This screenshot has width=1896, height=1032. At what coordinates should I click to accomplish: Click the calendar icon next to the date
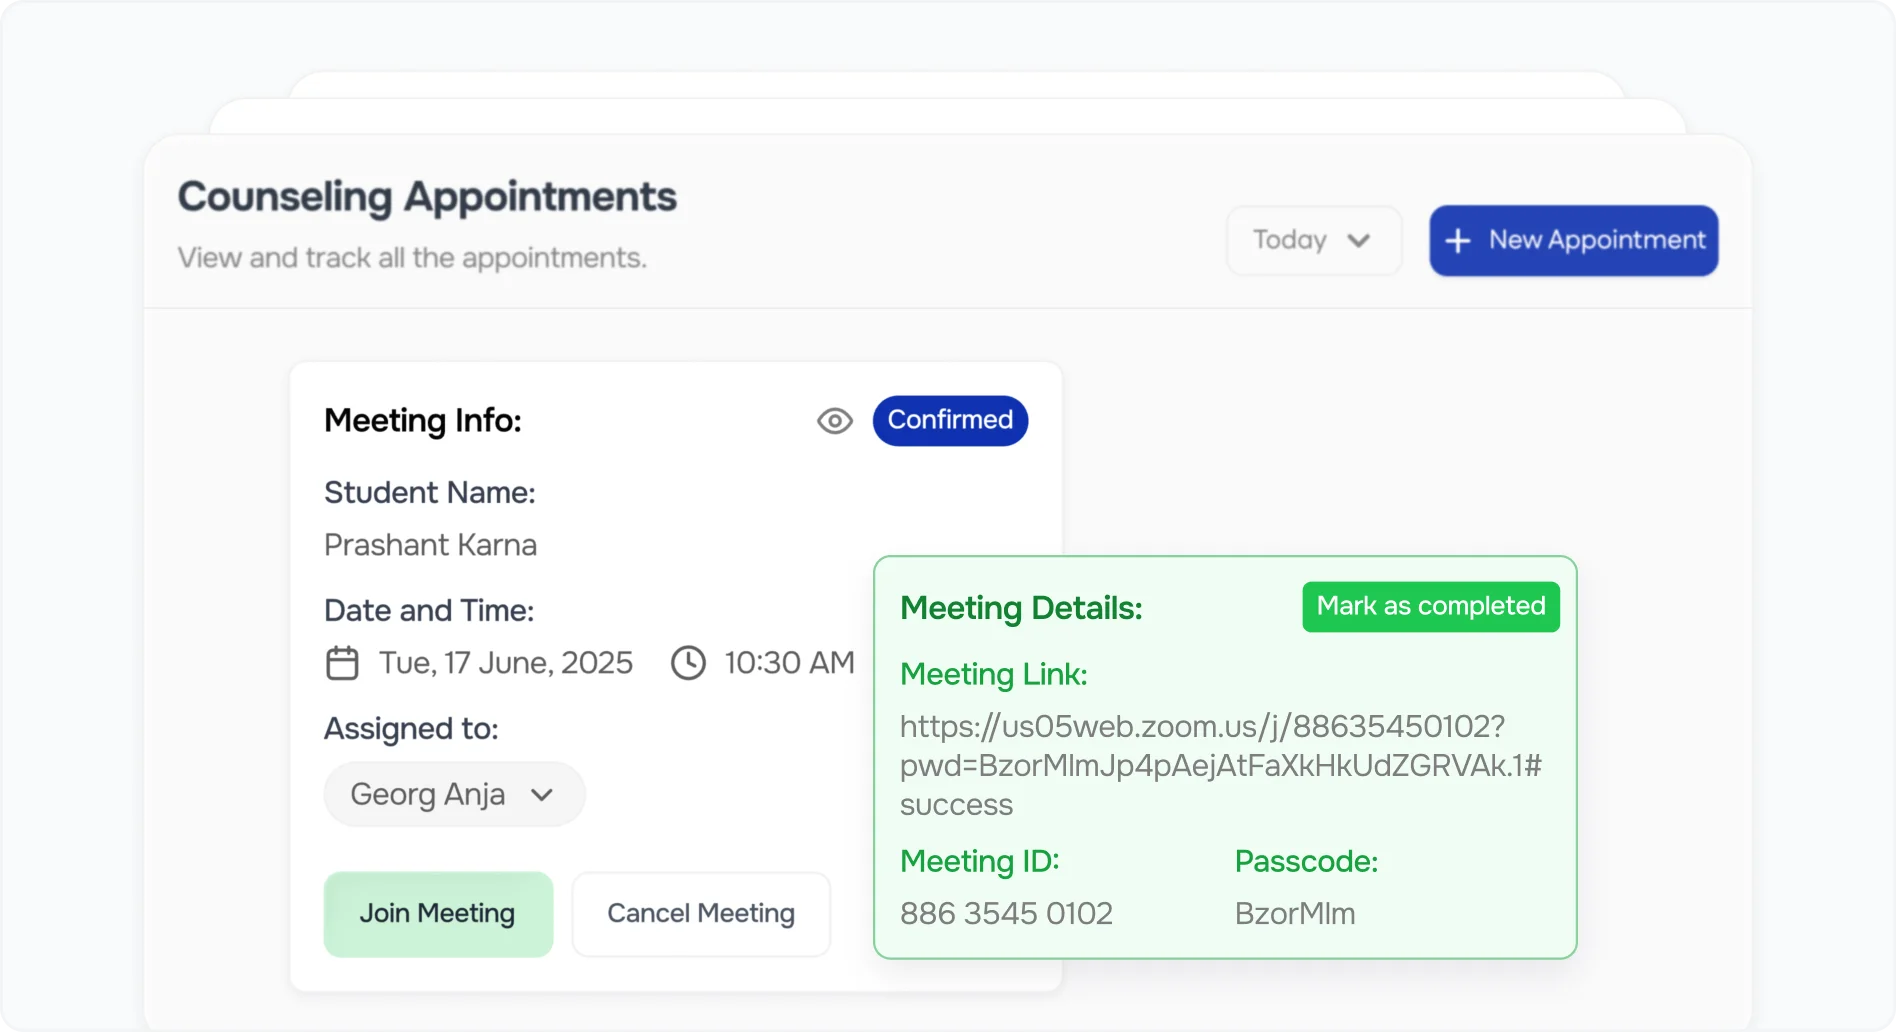[342, 663]
